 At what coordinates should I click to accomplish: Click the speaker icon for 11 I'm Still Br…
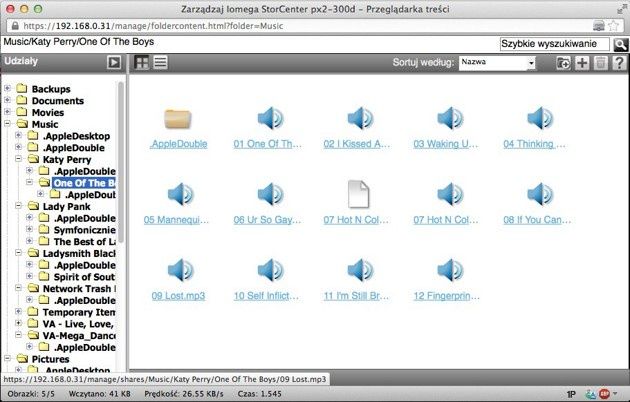coord(360,270)
